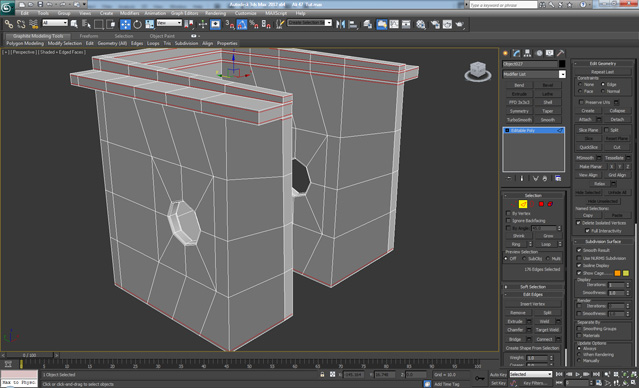
Task: Open the Hierarchy command panel tab
Action: [x=527, y=53]
